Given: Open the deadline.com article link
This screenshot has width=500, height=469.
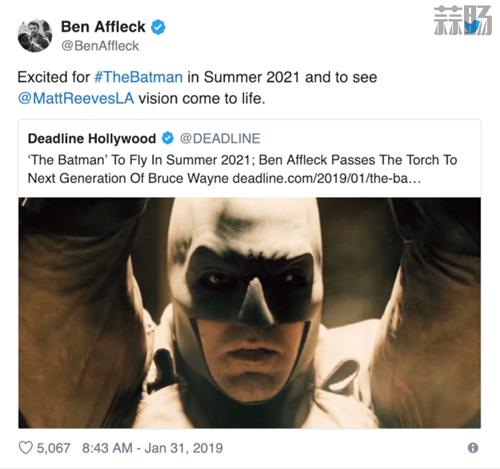Looking at the screenshot, I should click(327, 178).
